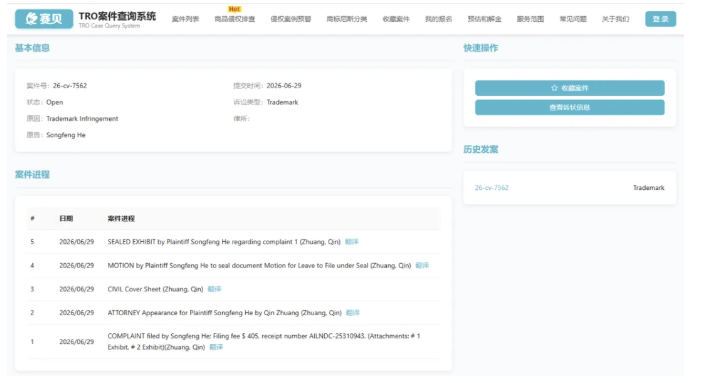Open history case link 26-cv-7562
The height and width of the screenshot is (383, 702).
click(x=492, y=188)
